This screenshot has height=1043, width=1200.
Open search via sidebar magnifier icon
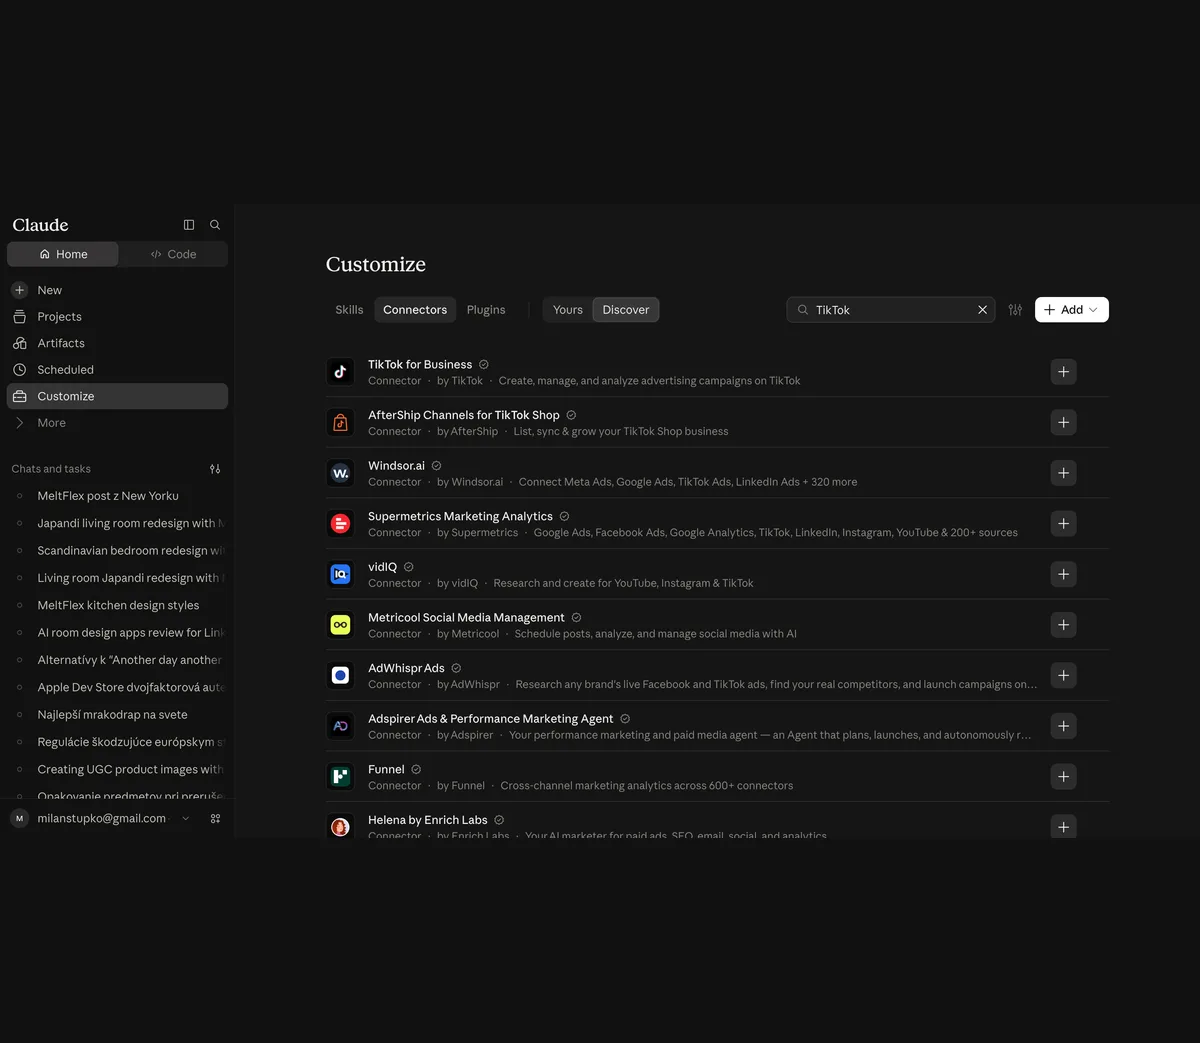[215, 225]
